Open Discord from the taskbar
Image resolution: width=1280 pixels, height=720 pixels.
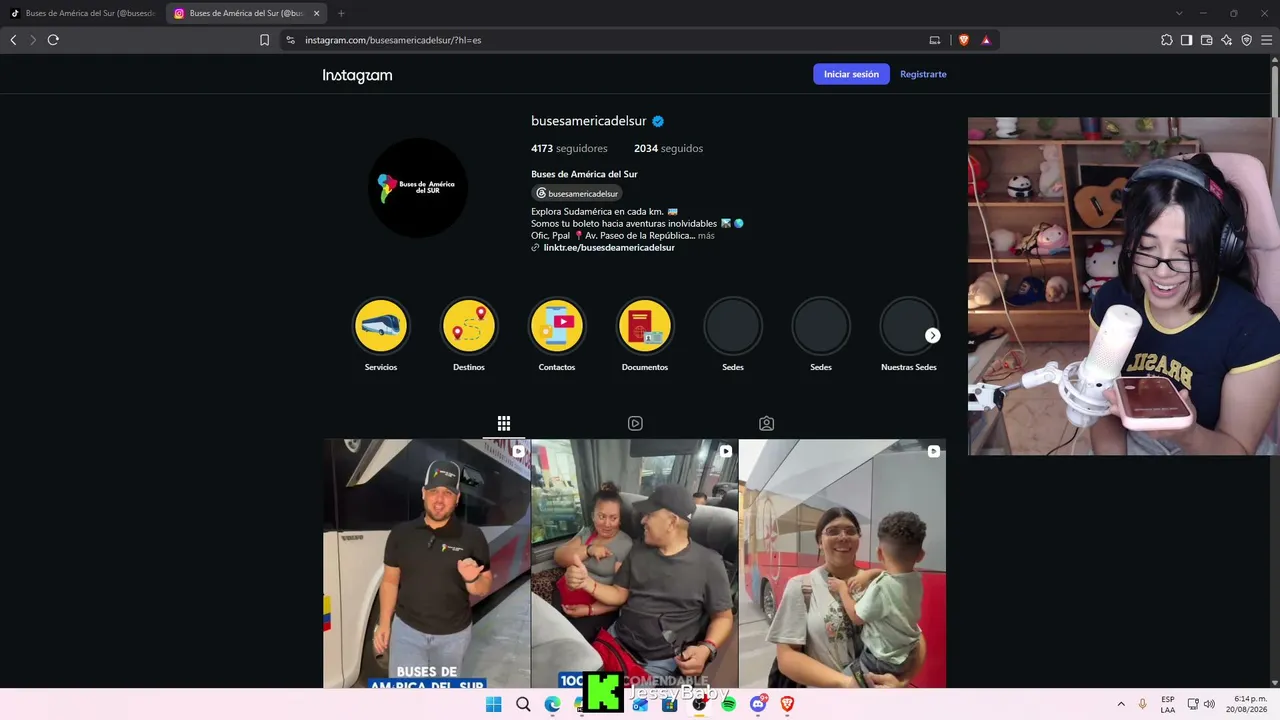758,704
